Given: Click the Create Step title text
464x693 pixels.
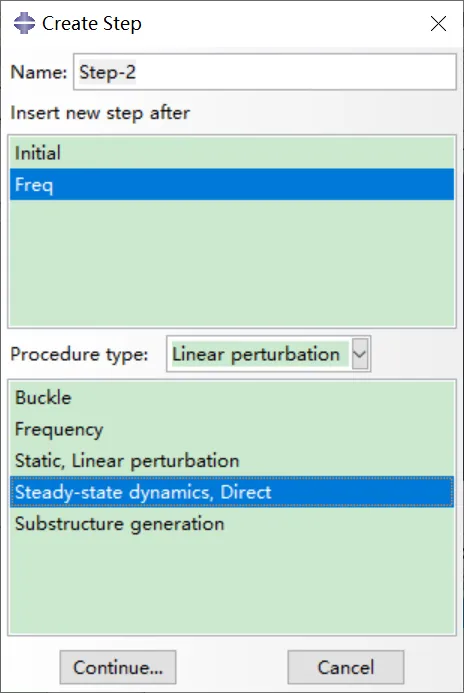Looking at the screenshot, I should click(x=92, y=23).
